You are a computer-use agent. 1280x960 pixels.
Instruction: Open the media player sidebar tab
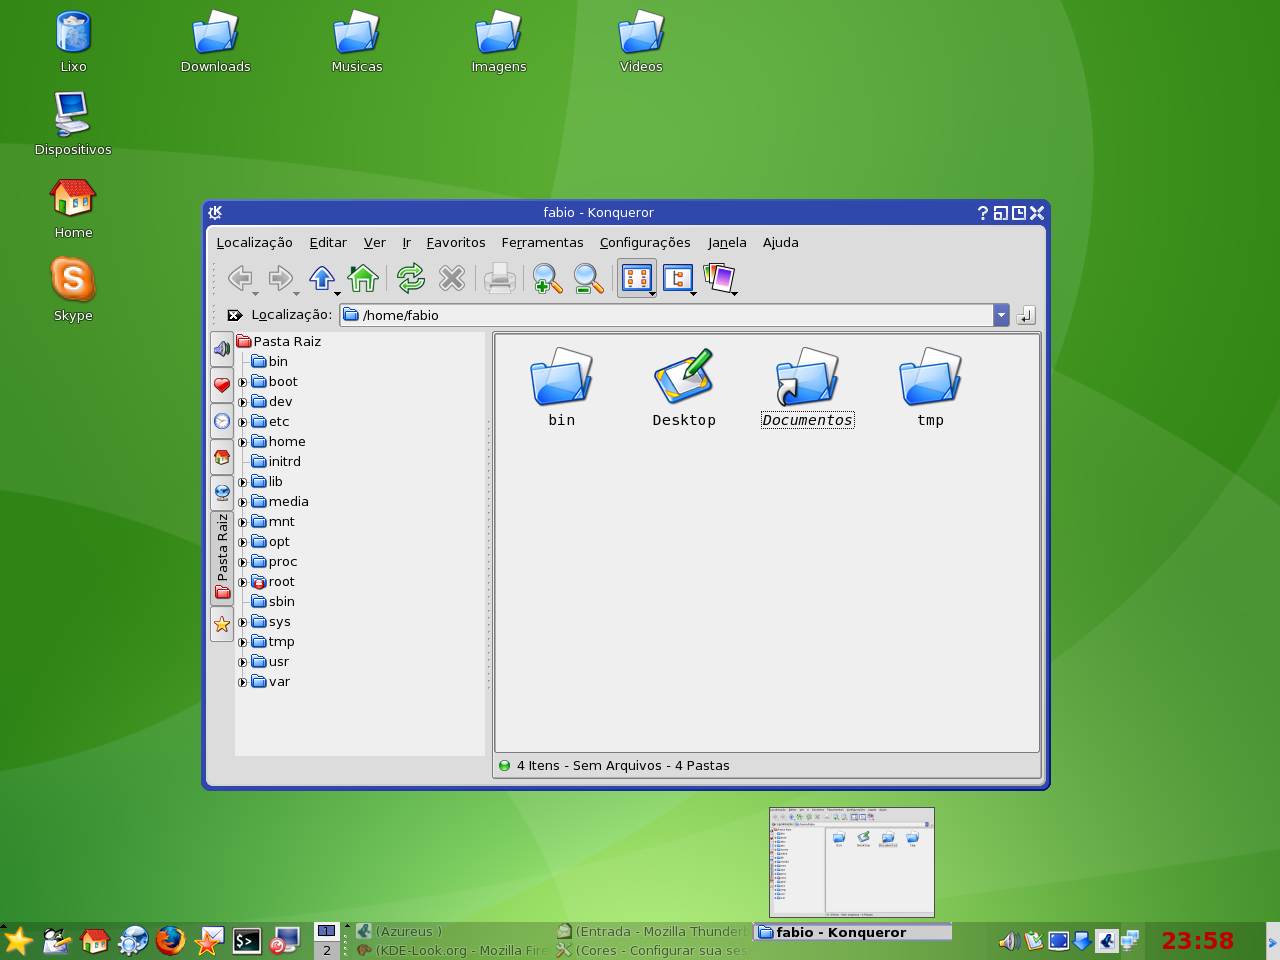[222, 349]
